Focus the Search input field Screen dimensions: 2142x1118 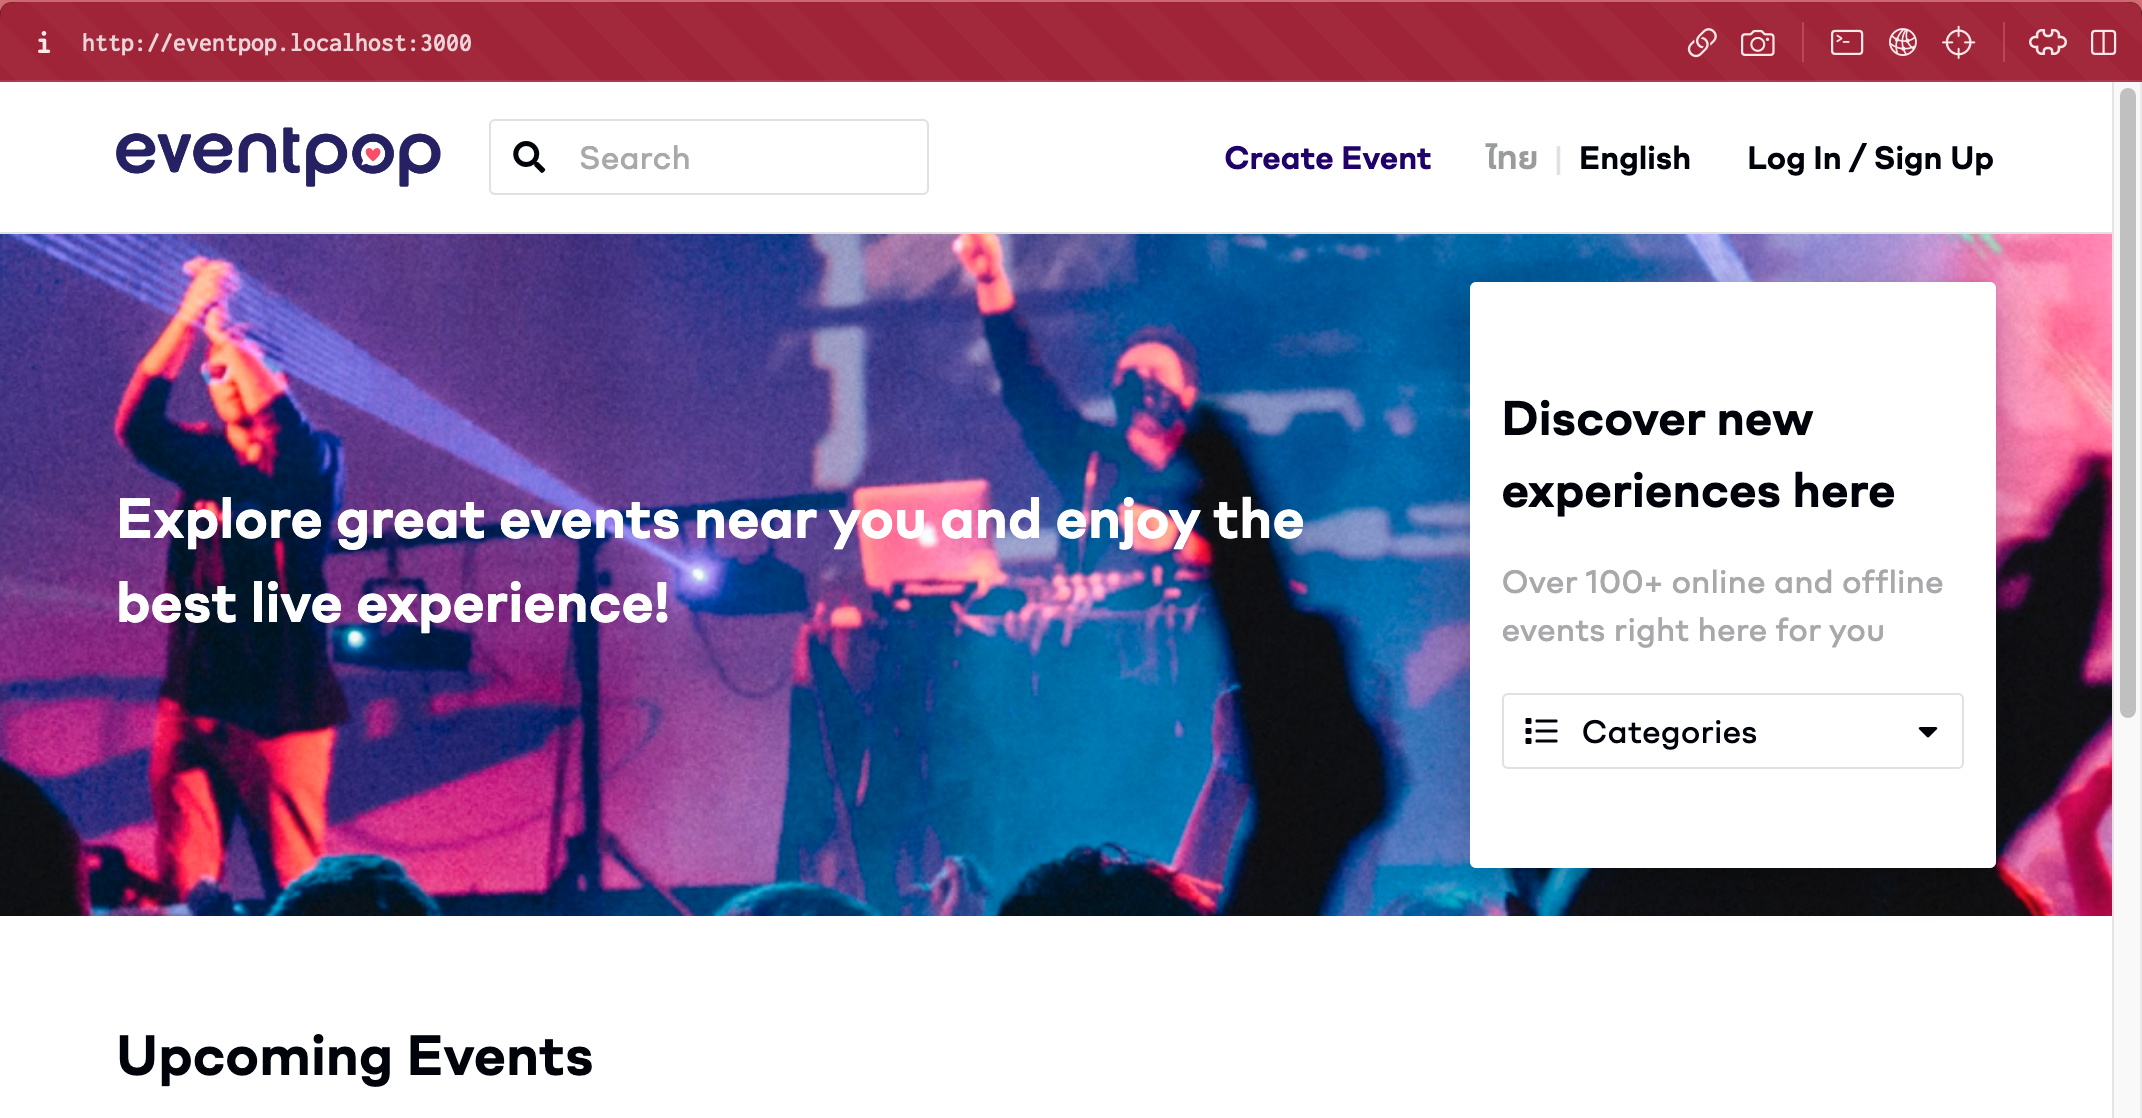point(708,157)
